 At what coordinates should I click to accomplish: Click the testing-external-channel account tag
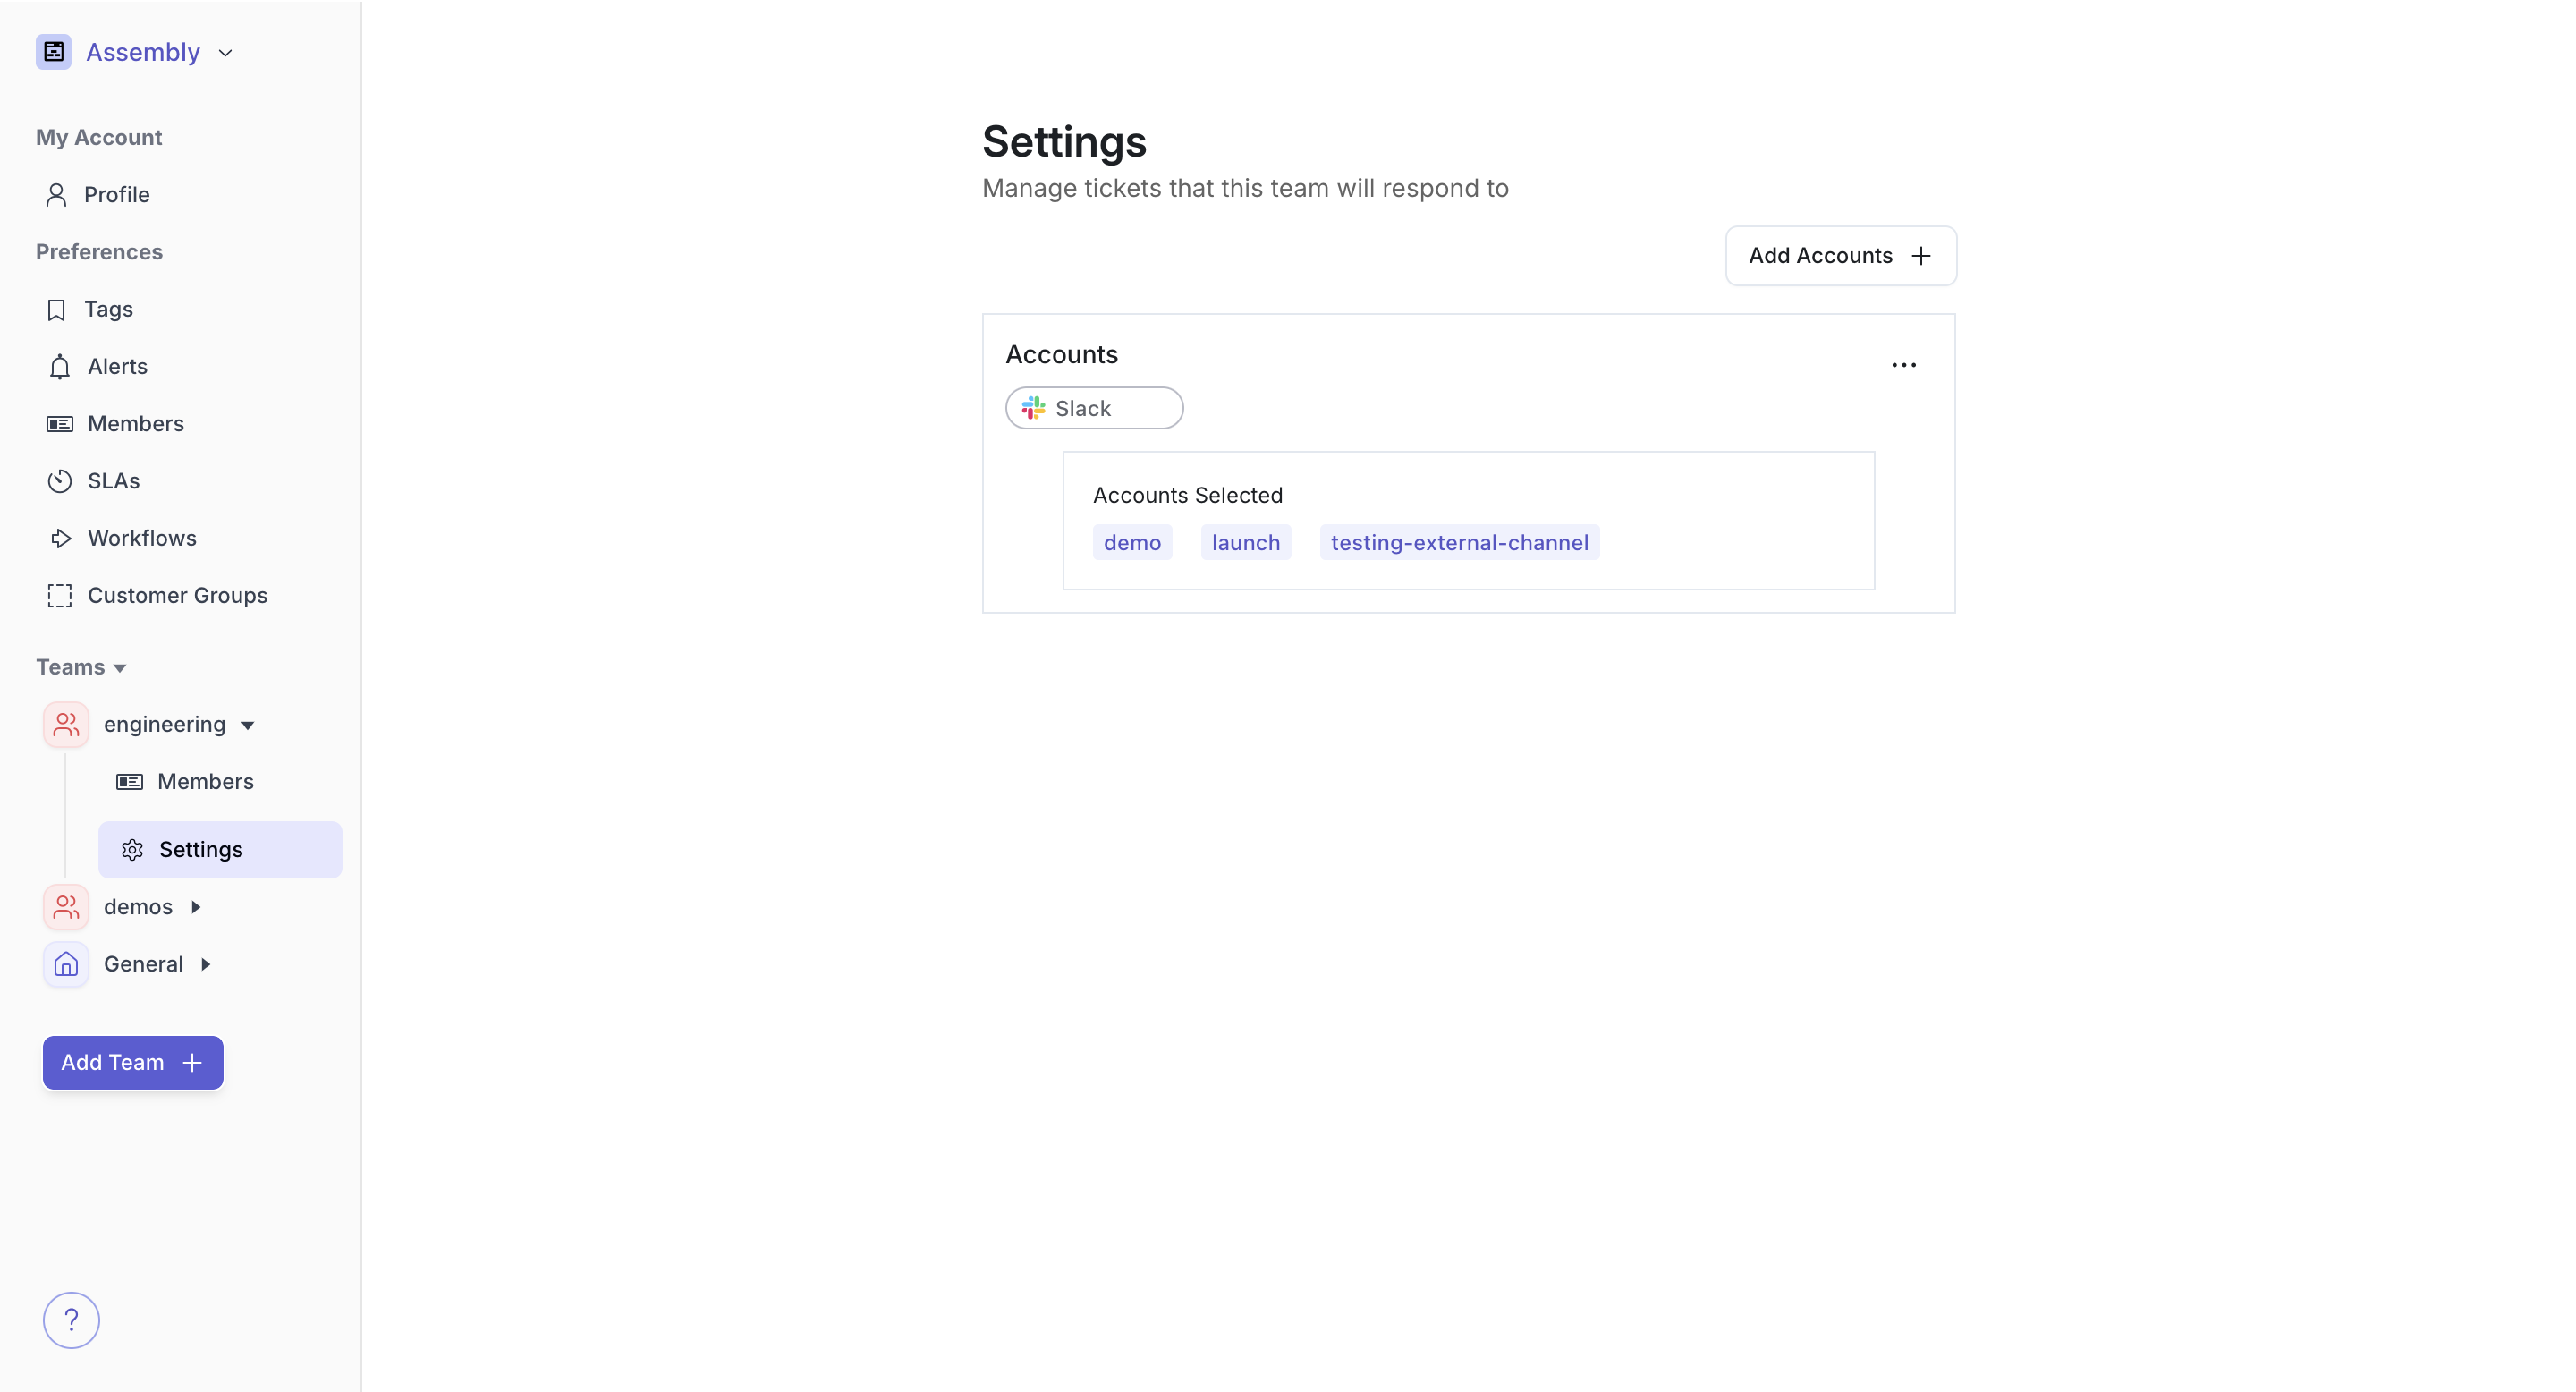click(x=1459, y=542)
